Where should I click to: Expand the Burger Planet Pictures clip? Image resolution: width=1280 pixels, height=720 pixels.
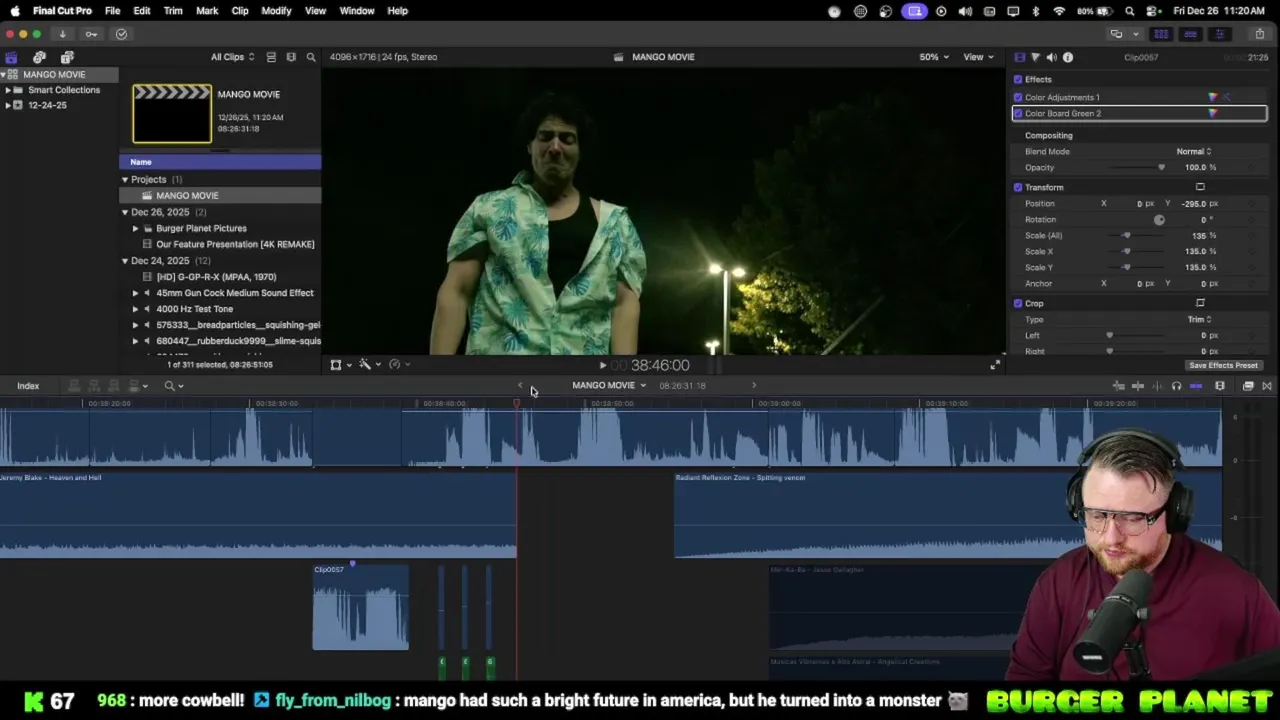pos(135,228)
